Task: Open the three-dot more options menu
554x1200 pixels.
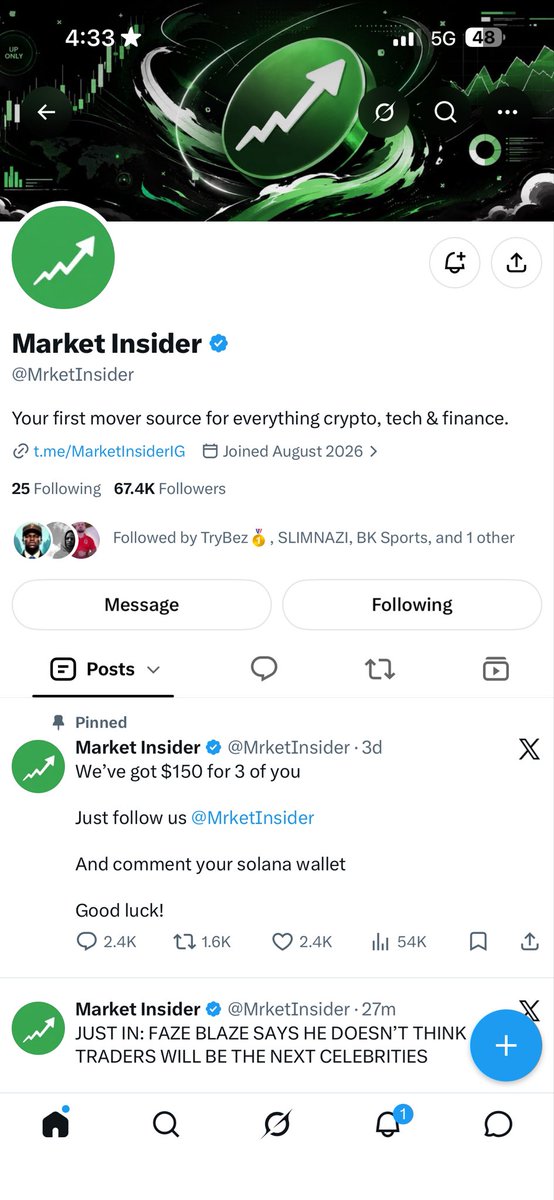Action: pos(508,112)
